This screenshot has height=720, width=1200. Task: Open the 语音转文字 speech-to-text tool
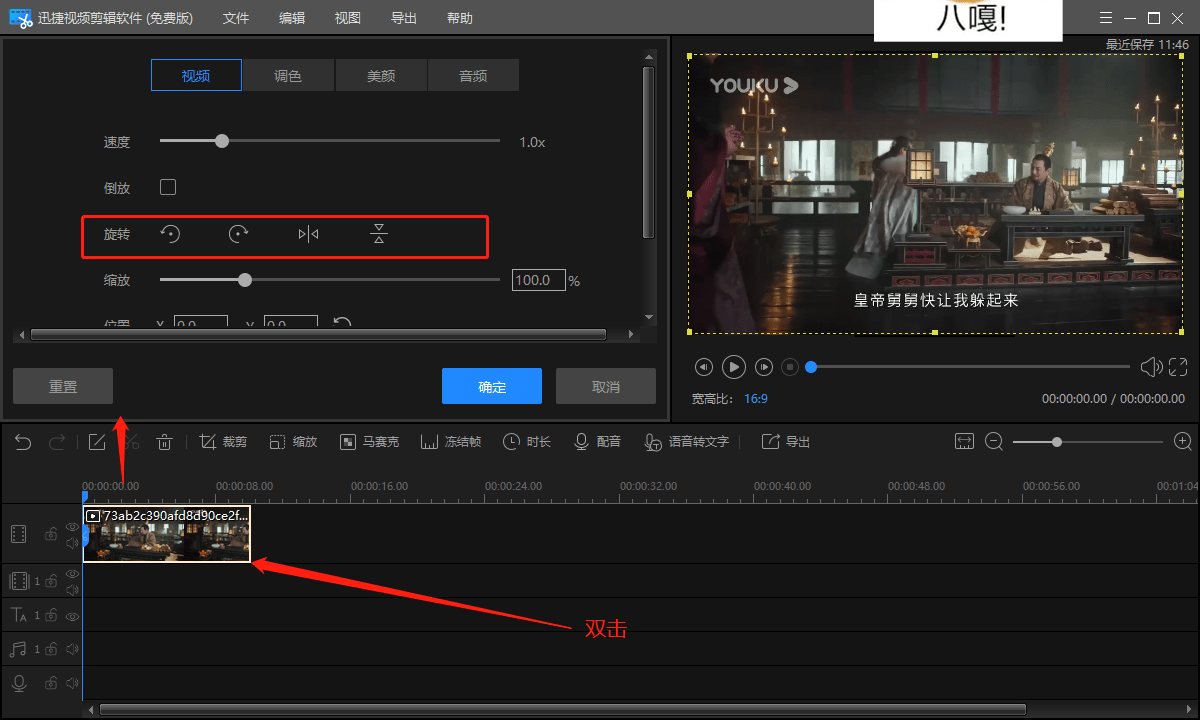click(686, 442)
